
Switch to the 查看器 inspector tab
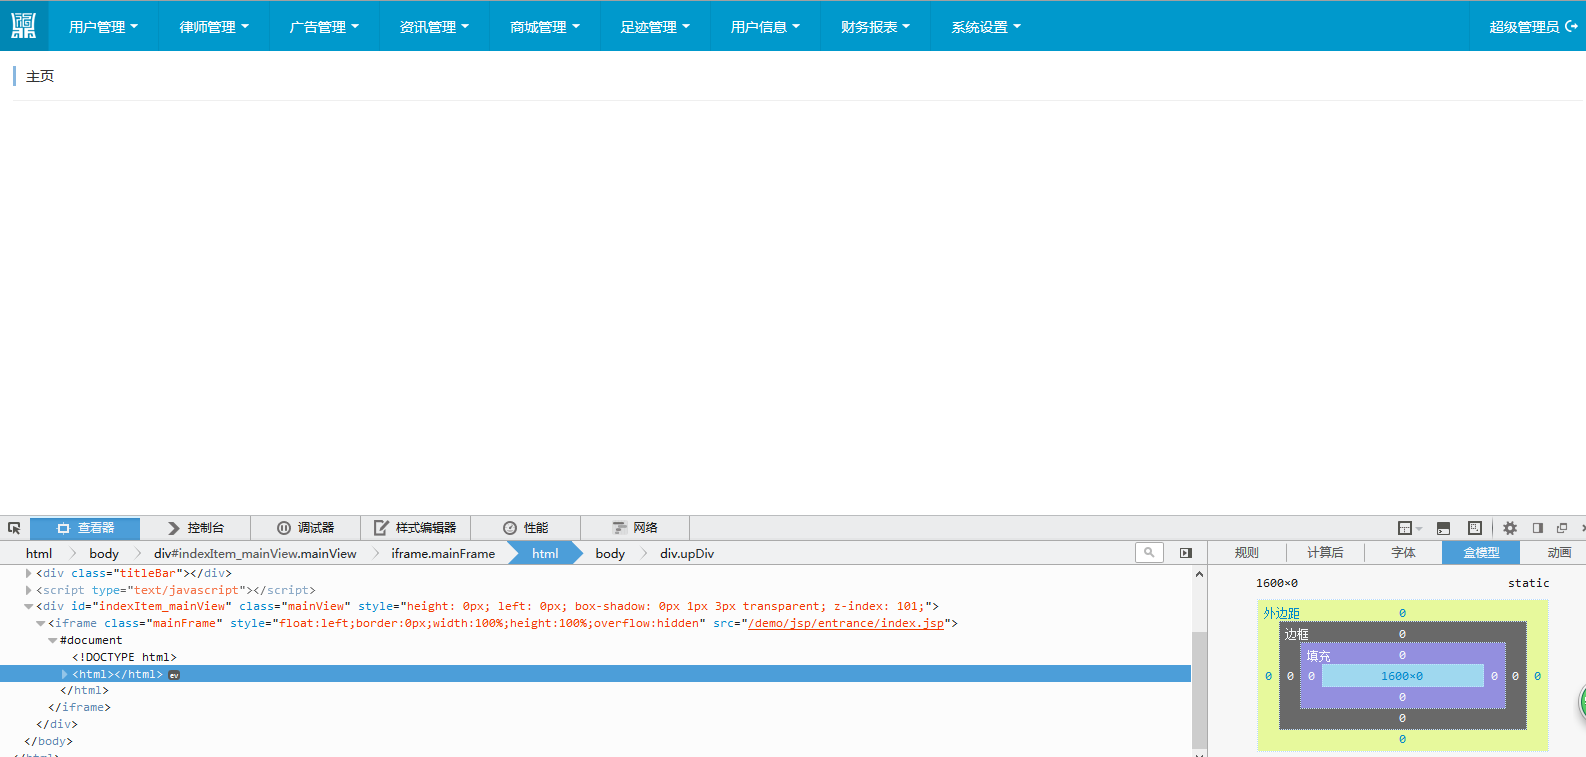click(x=85, y=528)
